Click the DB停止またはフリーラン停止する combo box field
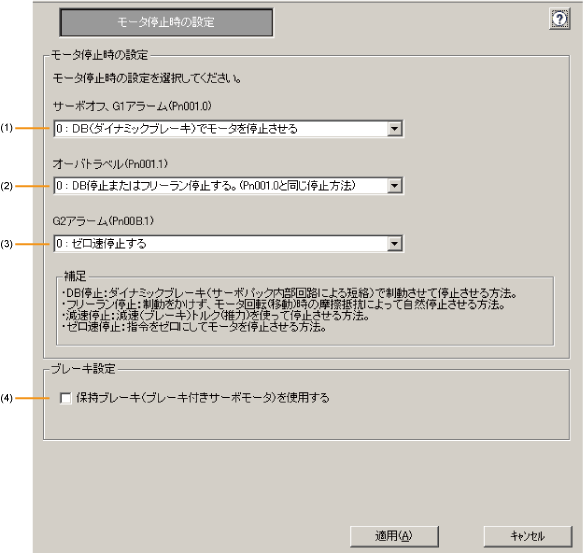This screenshot has height=554, width=583. (x=228, y=186)
